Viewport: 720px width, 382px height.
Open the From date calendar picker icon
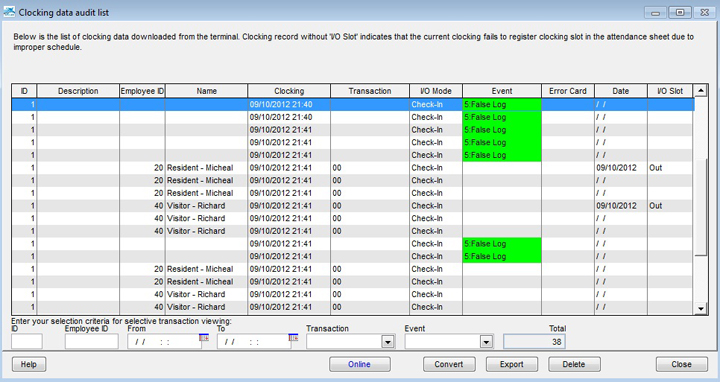click(203, 337)
